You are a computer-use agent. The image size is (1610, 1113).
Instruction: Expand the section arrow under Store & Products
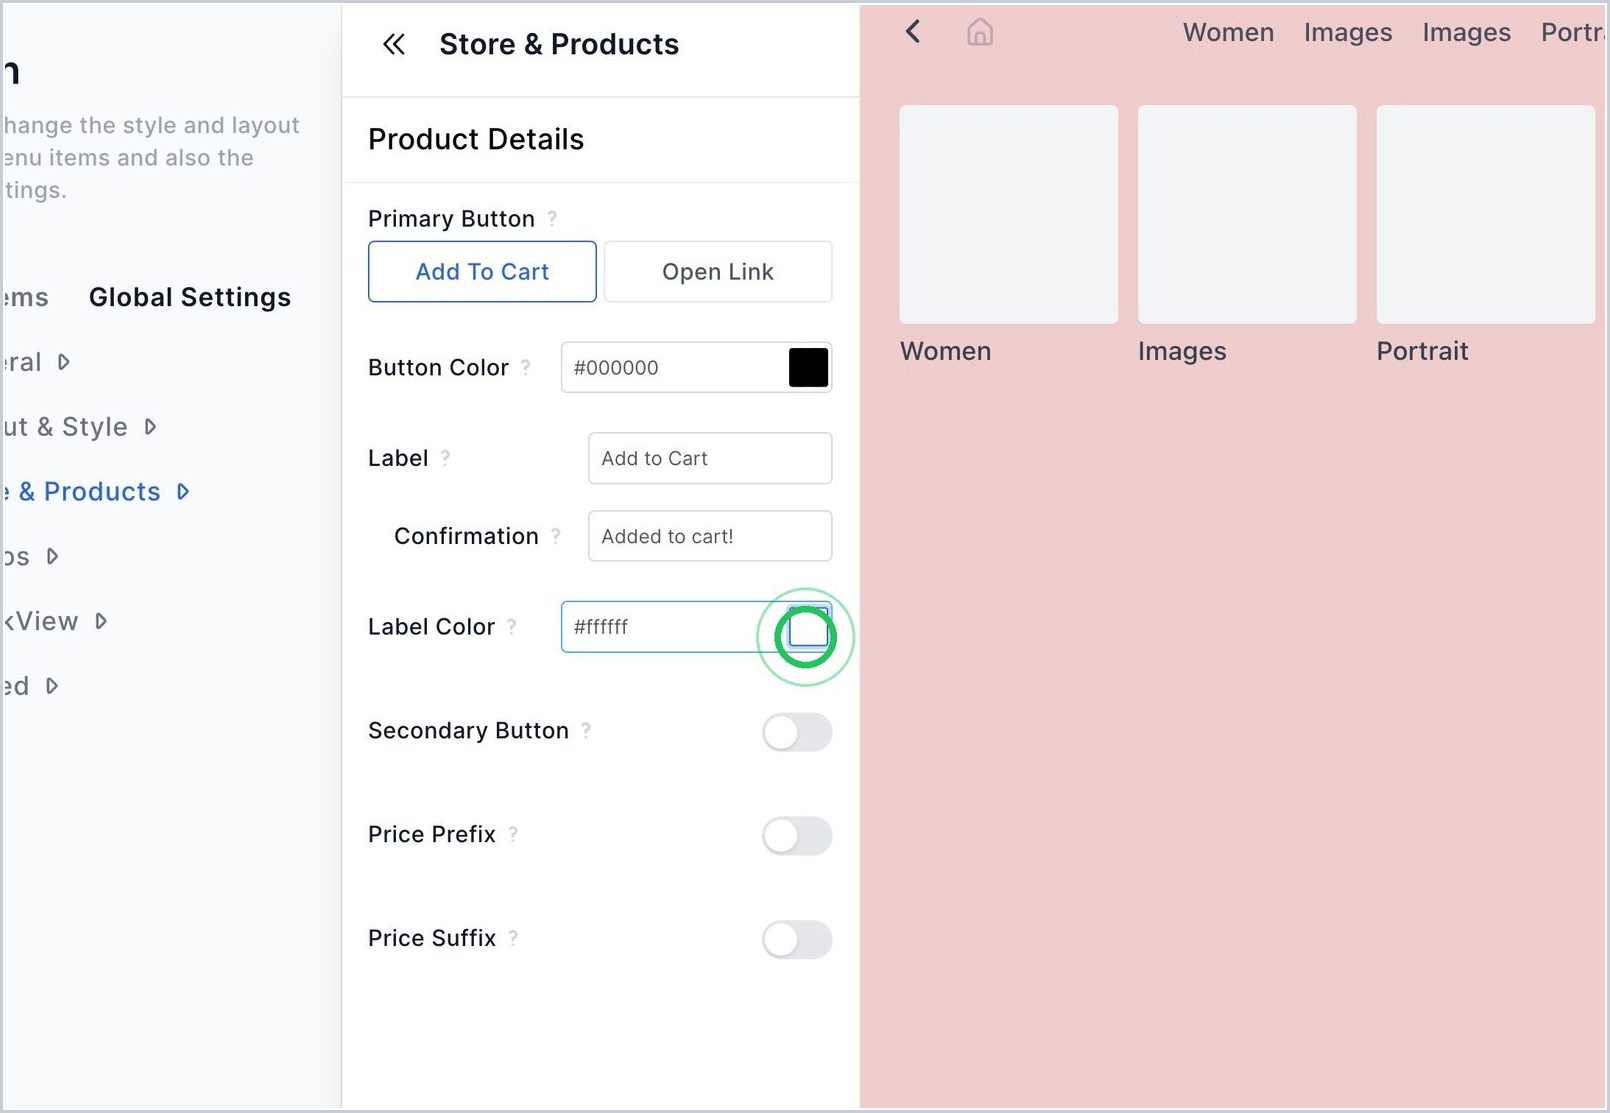(53, 556)
